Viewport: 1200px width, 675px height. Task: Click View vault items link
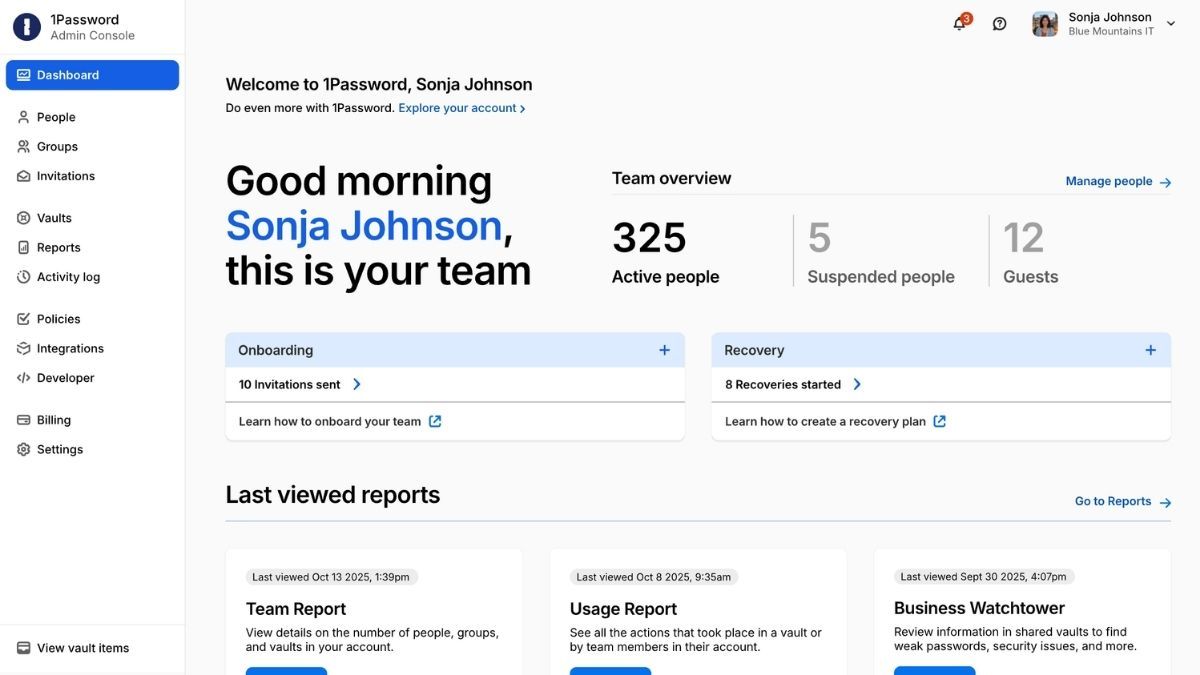(83, 648)
